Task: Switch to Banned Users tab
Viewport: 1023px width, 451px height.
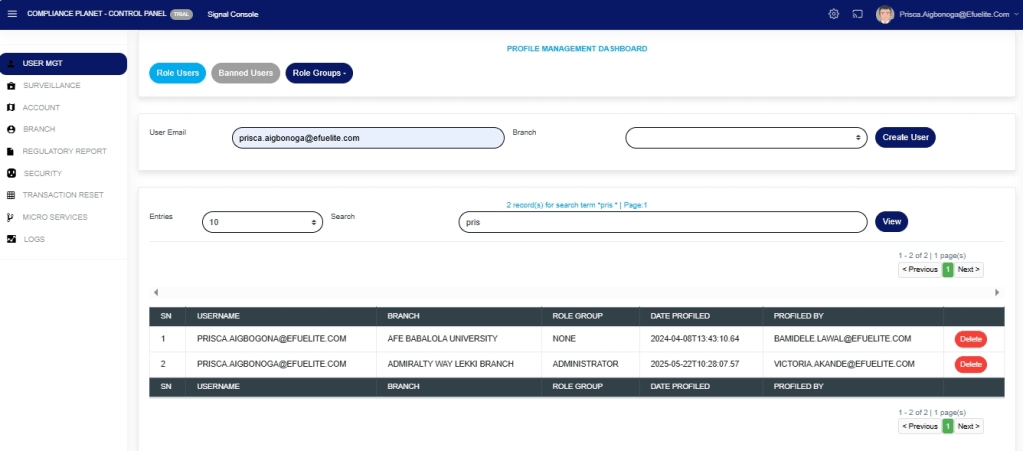Action: point(246,73)
